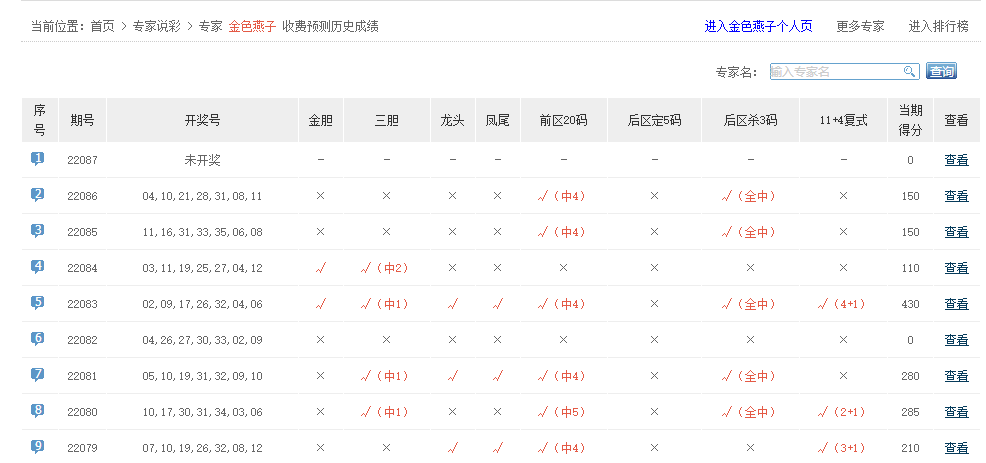Type in the 专家名 search input field

pos(836,71)
